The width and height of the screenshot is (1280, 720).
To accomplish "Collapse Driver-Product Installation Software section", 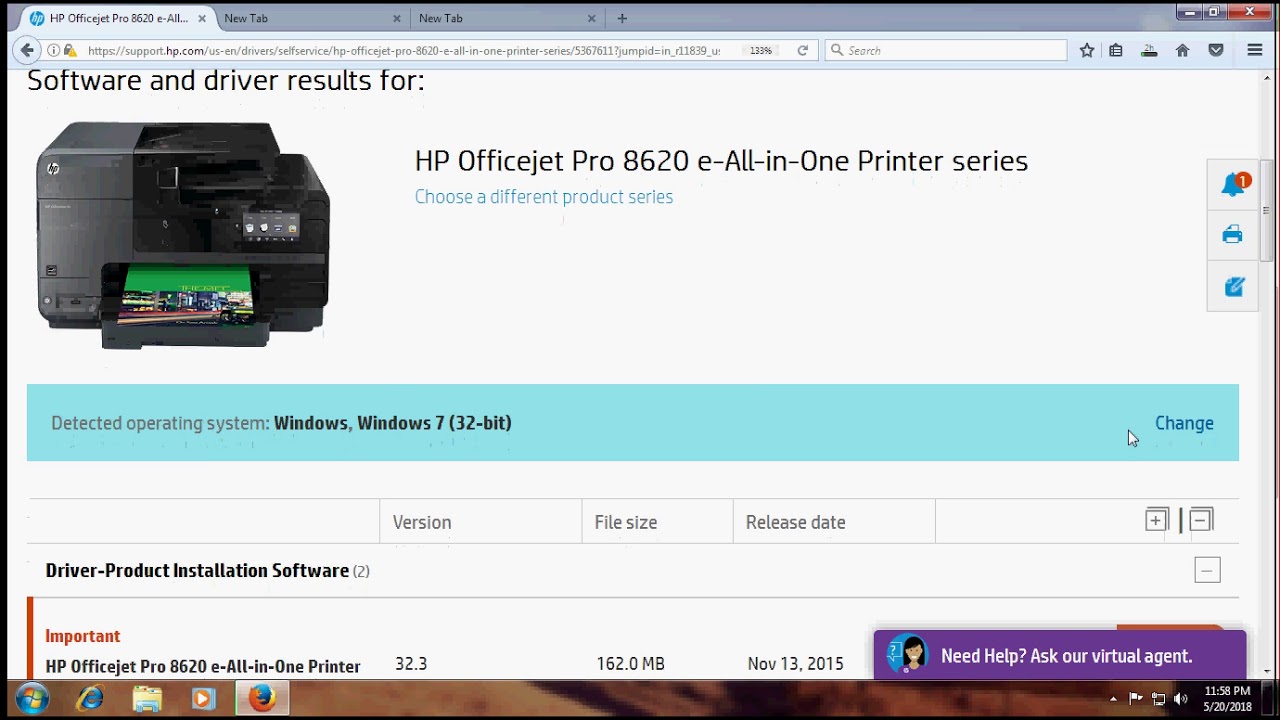I will (x=1207, y=571).
